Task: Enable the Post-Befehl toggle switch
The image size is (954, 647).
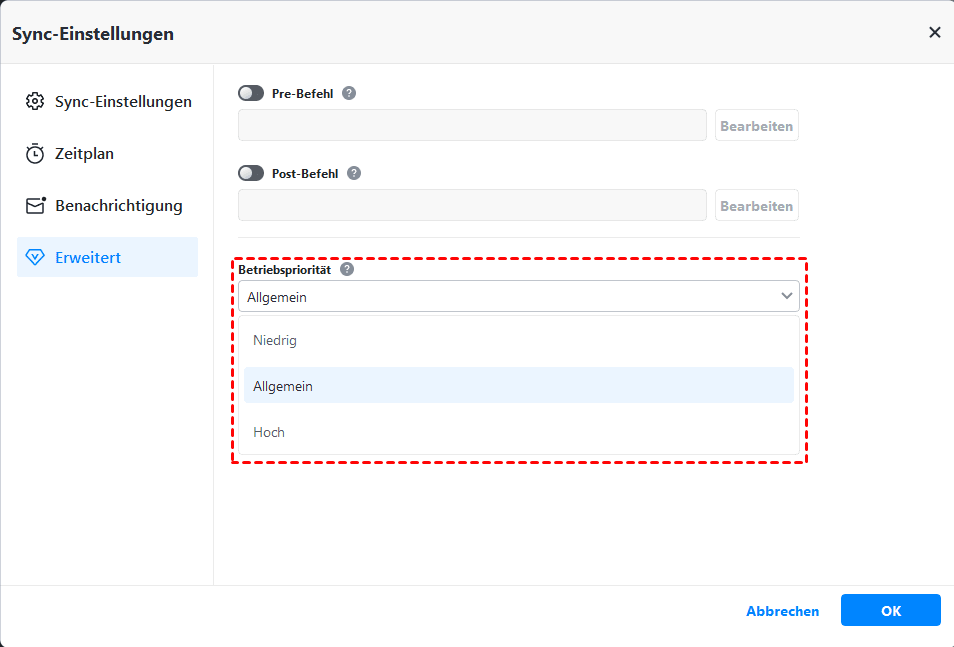Action: coord(251,173)
